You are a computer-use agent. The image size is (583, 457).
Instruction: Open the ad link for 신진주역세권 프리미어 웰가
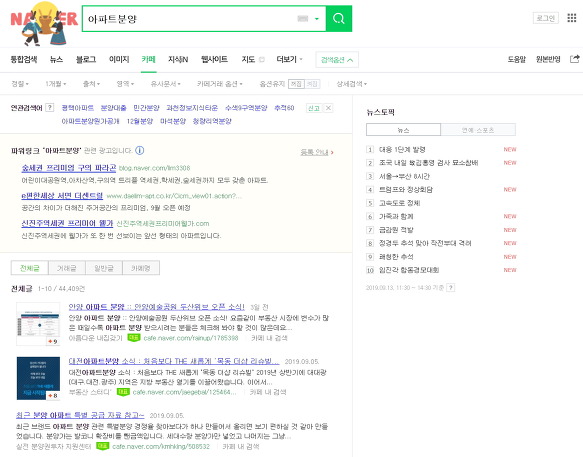coord(67,223)
